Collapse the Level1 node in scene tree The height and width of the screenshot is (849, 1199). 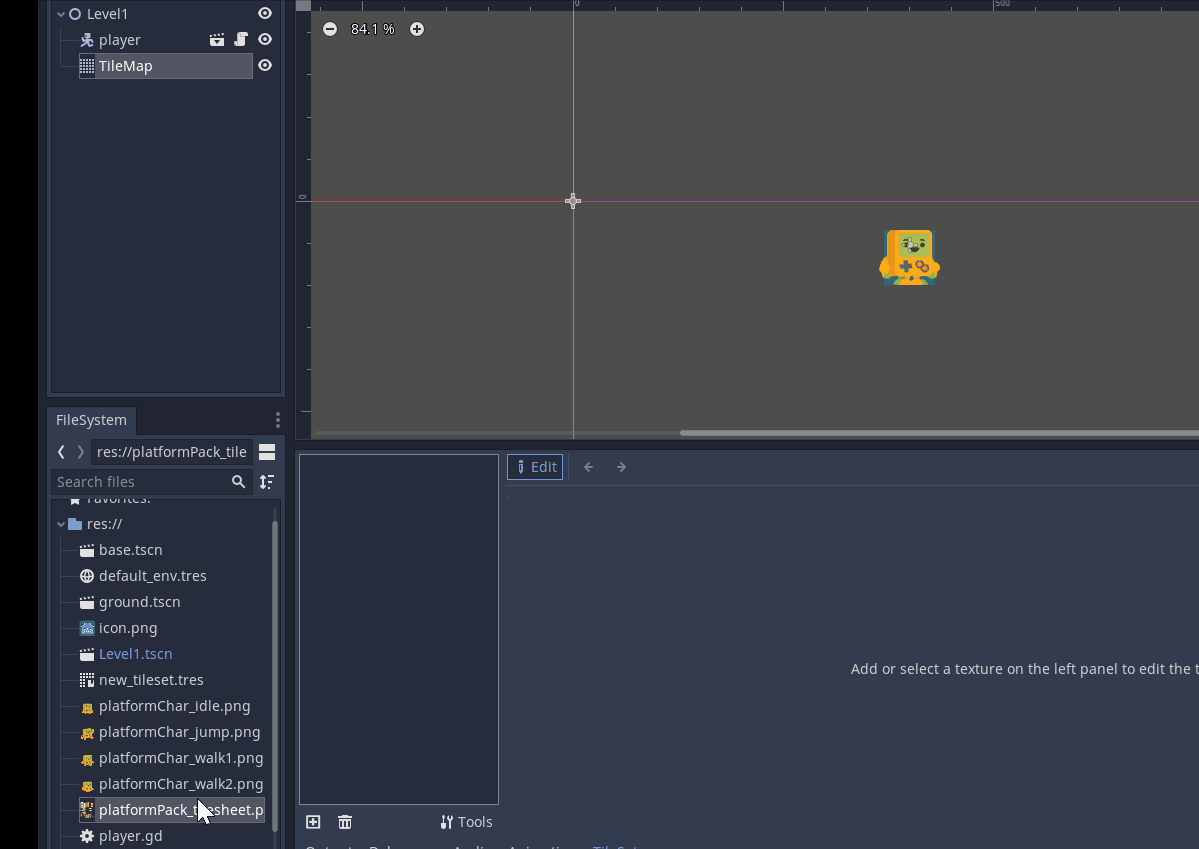[61, 14]
